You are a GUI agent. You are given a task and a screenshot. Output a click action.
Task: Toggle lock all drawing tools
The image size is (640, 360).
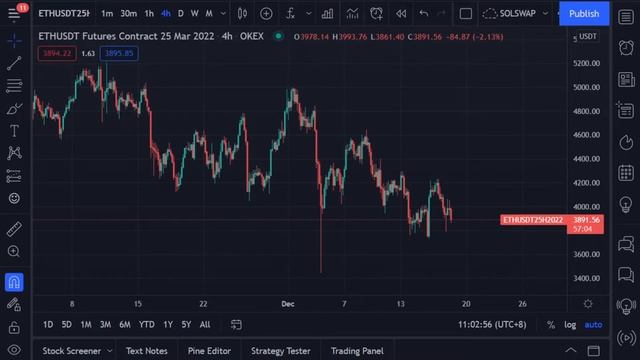point(14,327)
